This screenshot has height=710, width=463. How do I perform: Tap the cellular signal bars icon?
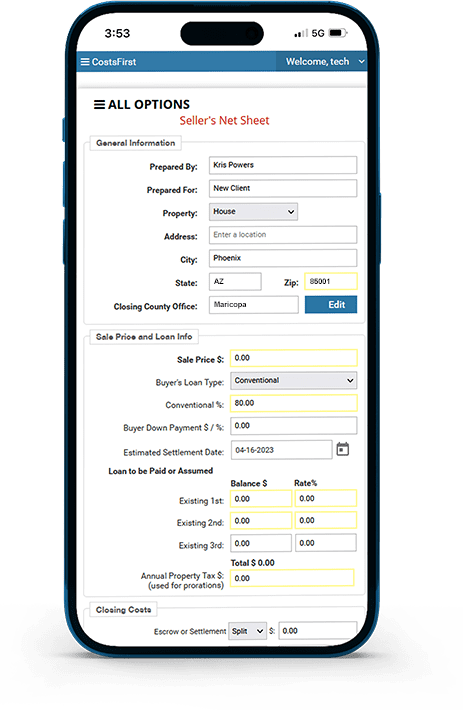301,33
